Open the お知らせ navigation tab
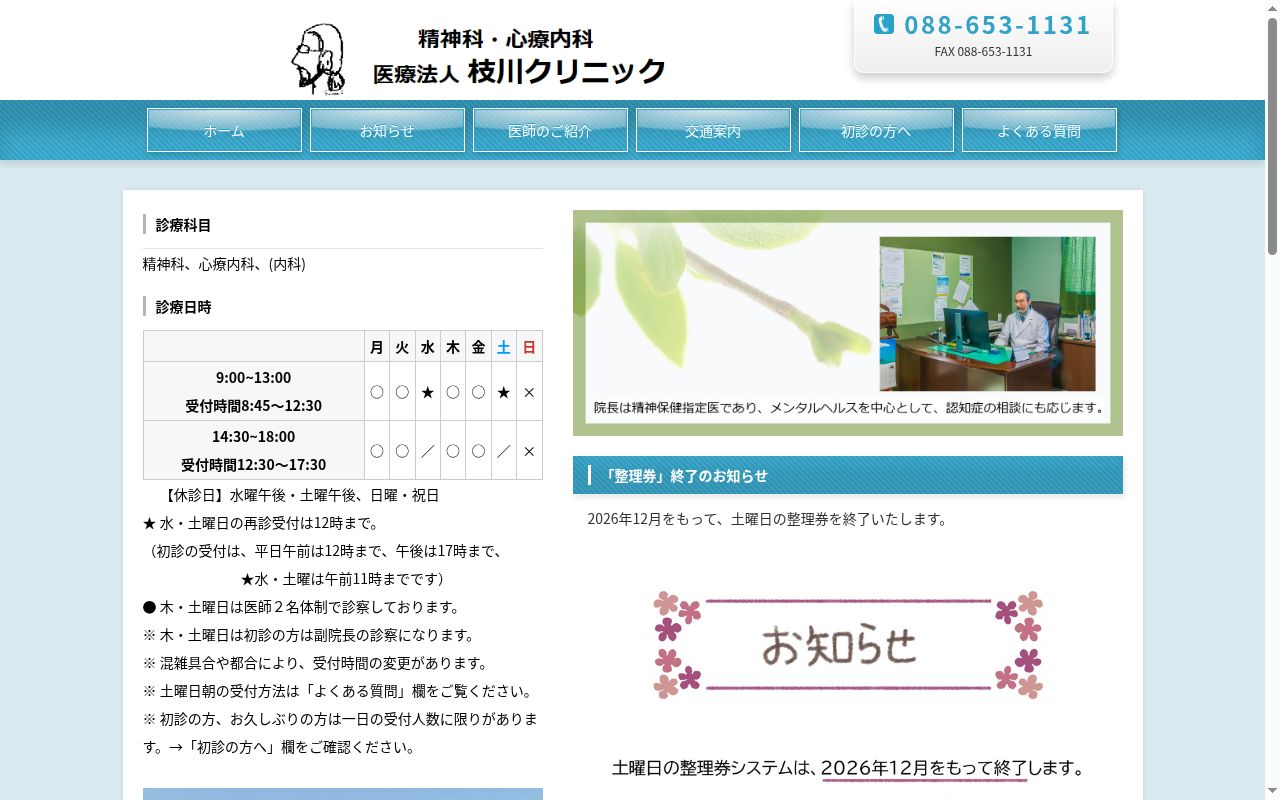 coord(387,130)
